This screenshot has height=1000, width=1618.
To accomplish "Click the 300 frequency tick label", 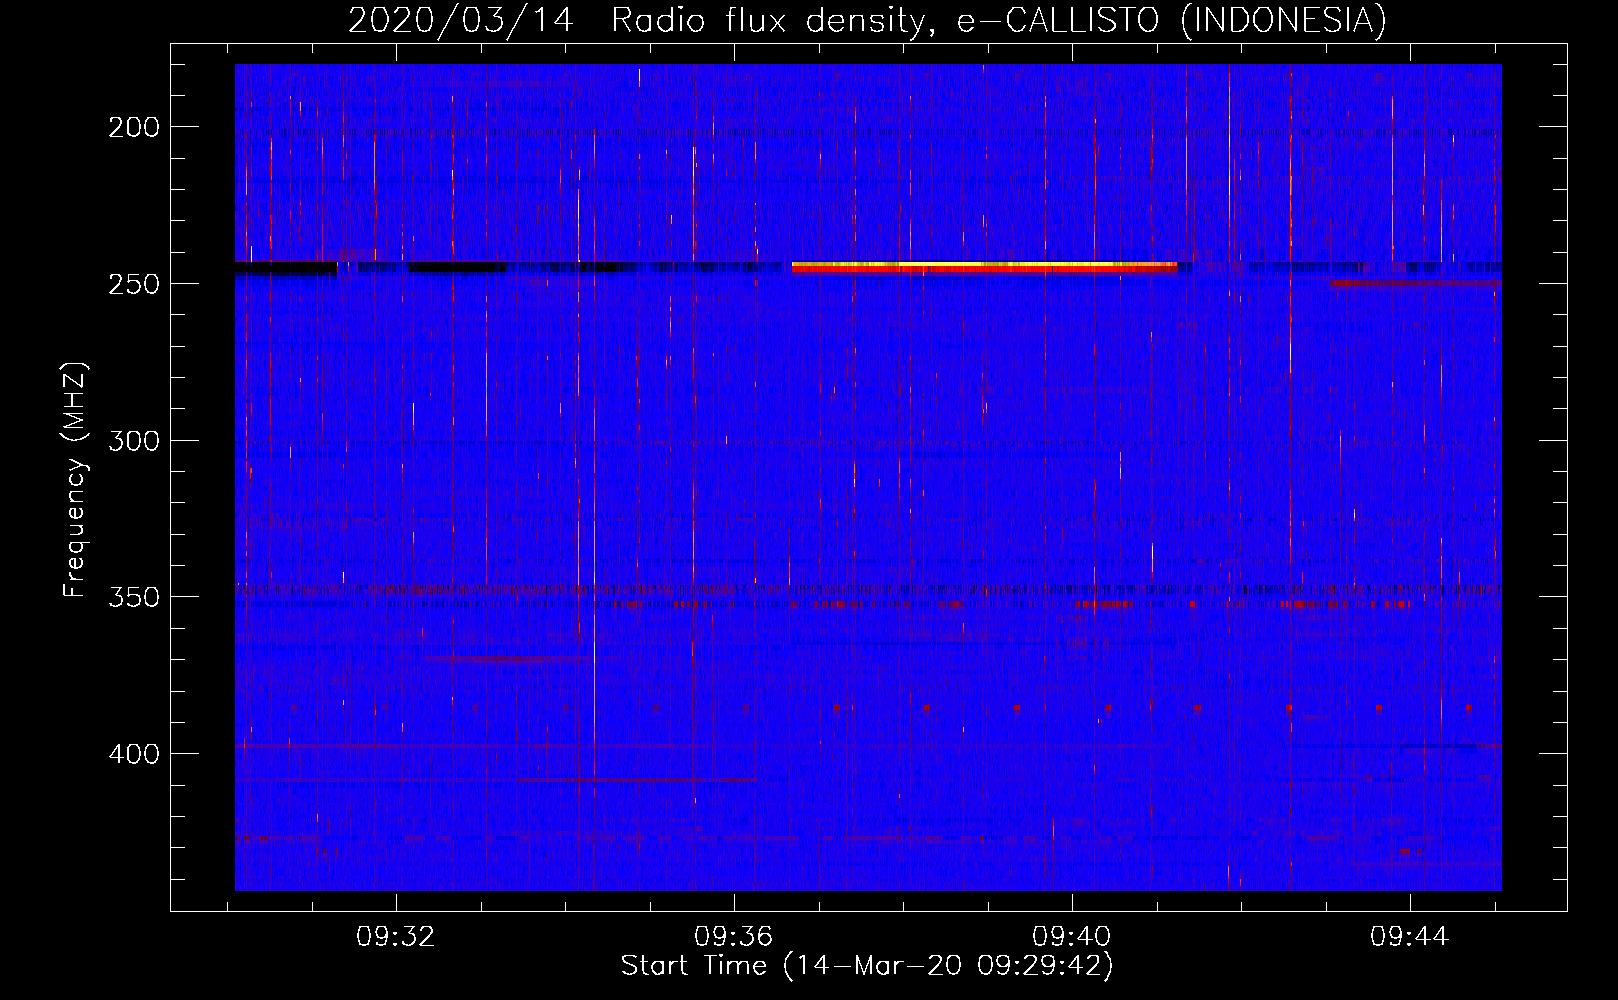I will pos(134,441).
